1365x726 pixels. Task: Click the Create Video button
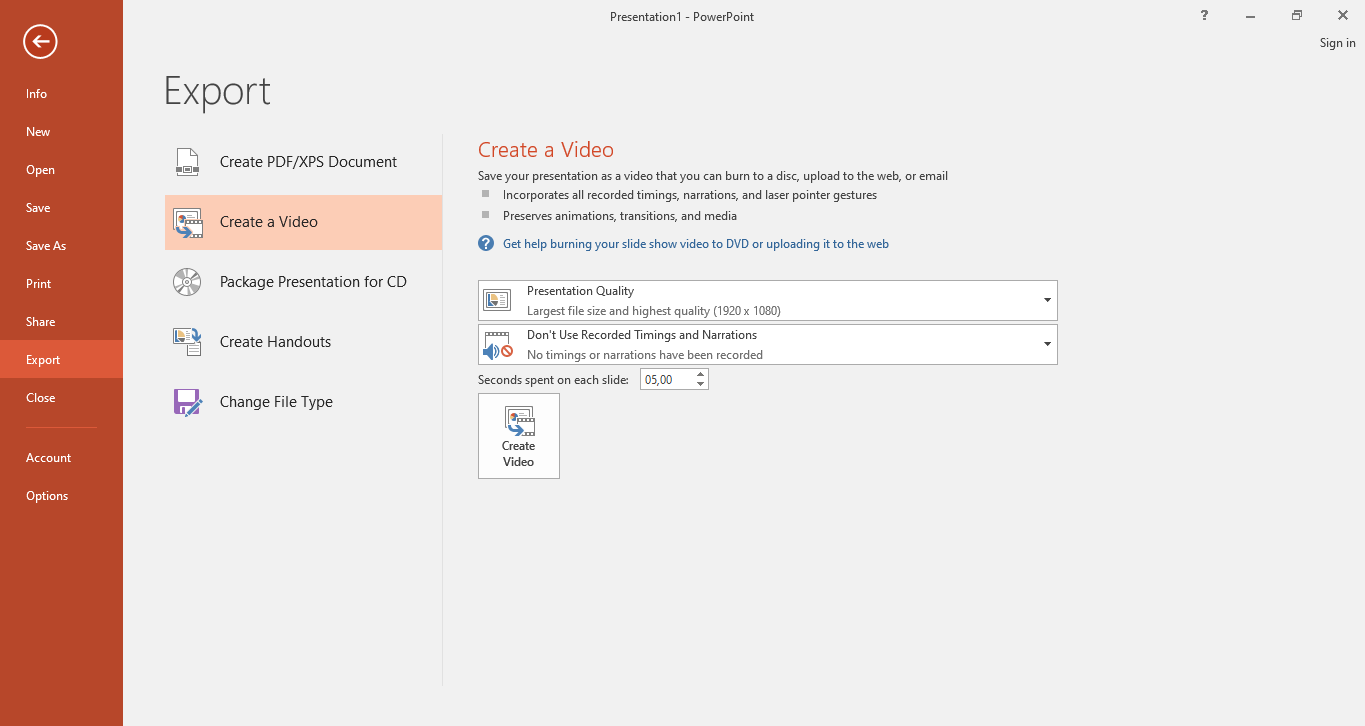click(x=518, y=436)
